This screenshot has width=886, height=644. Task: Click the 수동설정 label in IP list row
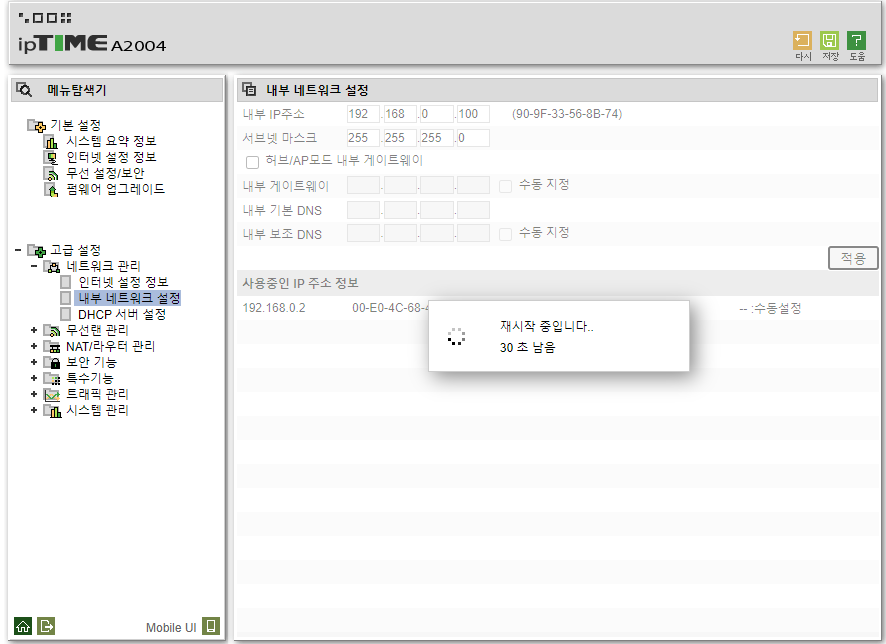pyautogui.click(x=778, y=308)
